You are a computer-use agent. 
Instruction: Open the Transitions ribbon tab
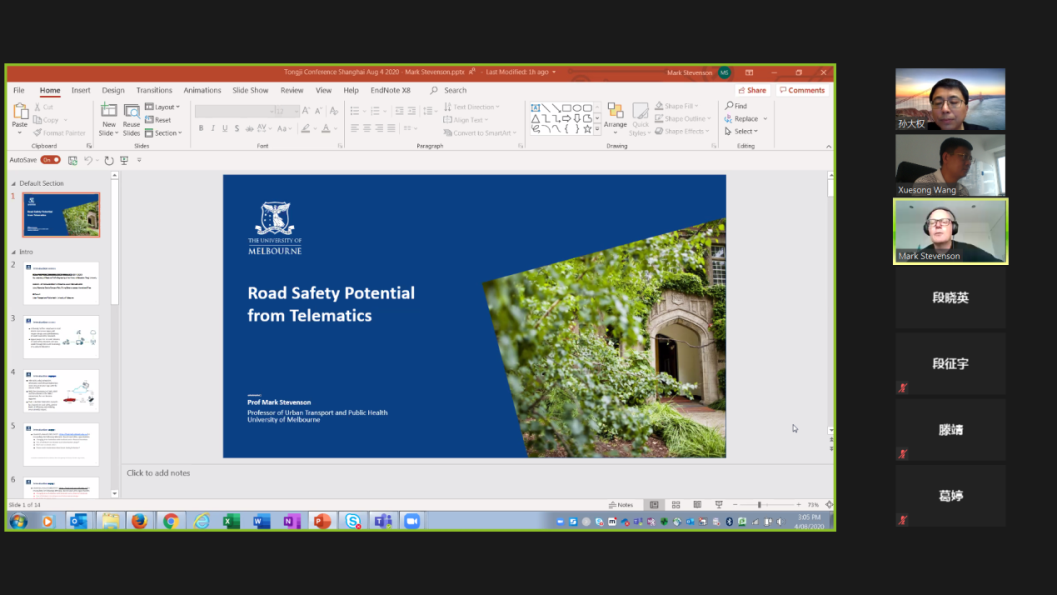[x=154, y=90]
